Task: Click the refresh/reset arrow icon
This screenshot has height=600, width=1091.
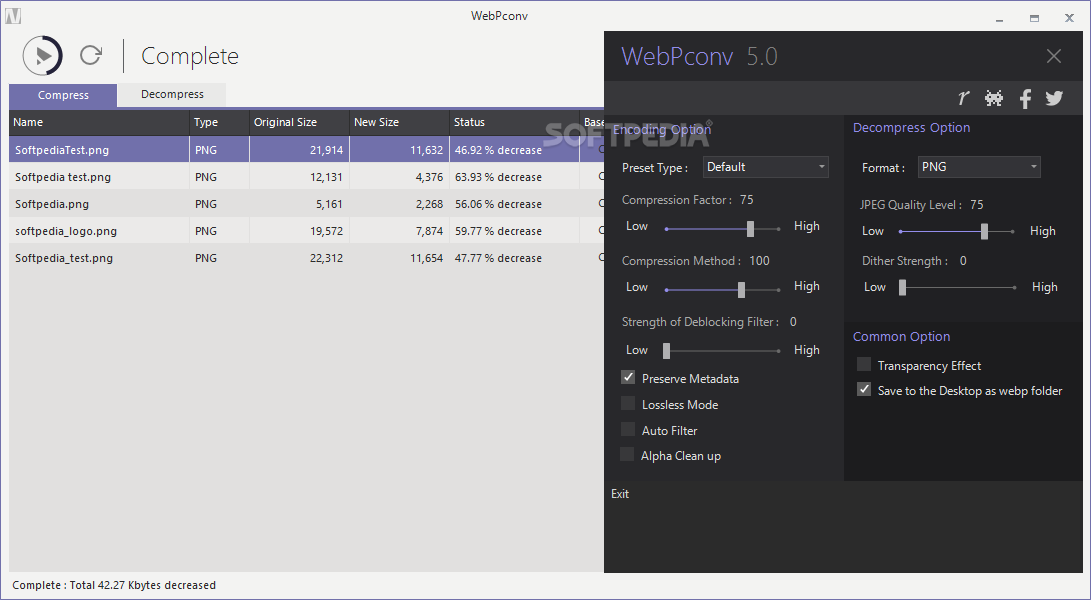Action: coord(91,55)
